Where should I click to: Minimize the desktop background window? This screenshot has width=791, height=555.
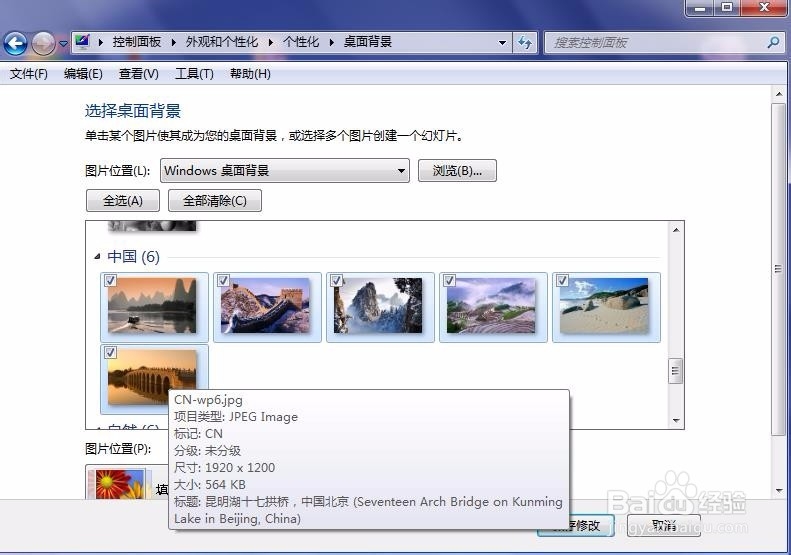click(x=700, y=8)
